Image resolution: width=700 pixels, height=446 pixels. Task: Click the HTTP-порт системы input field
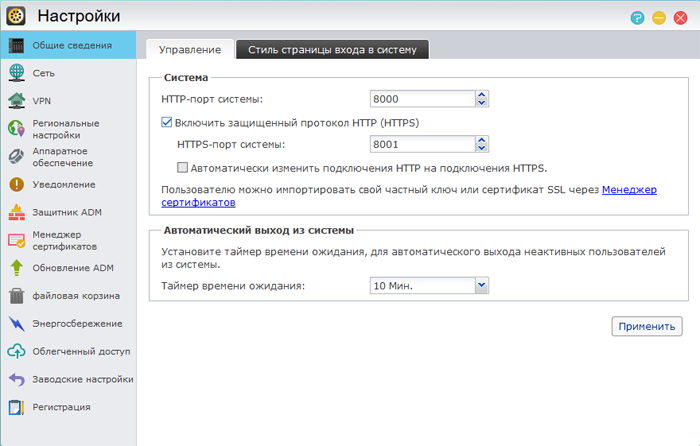420,99
